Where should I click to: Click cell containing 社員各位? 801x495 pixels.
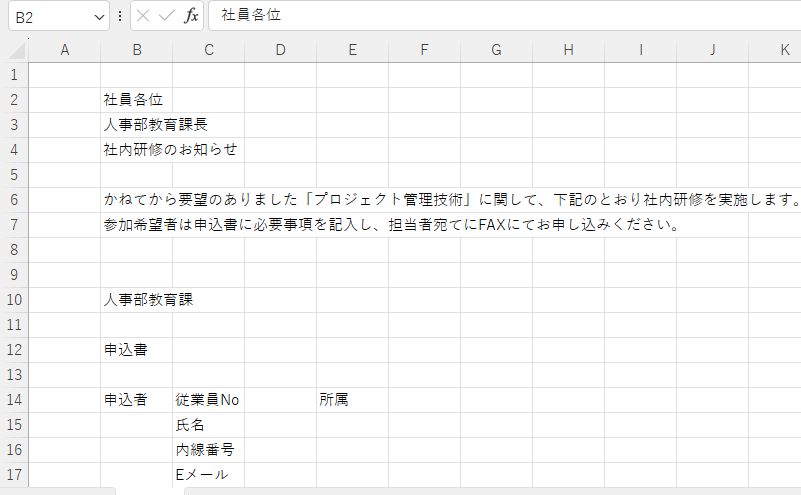[136, 100]
